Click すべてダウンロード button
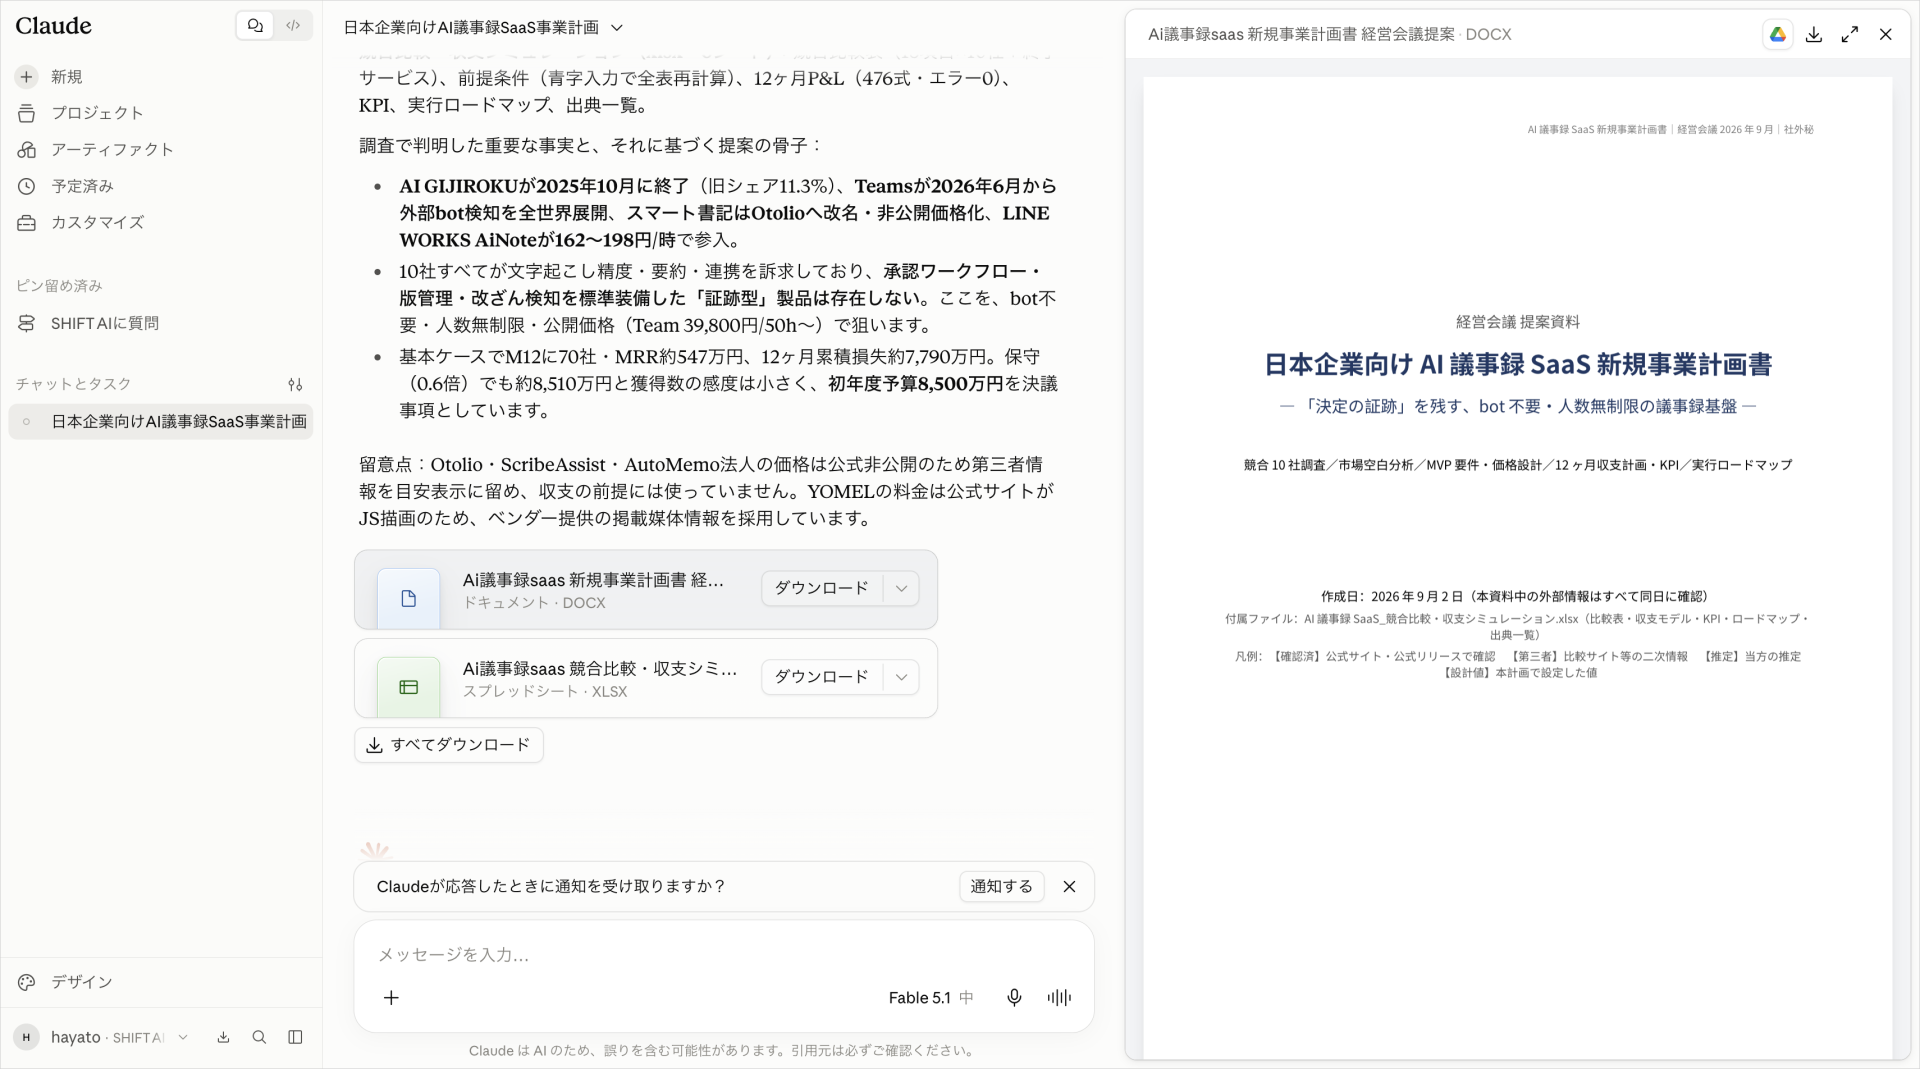Screen dimensions: 1920x1069 click(x=449, y=745)
